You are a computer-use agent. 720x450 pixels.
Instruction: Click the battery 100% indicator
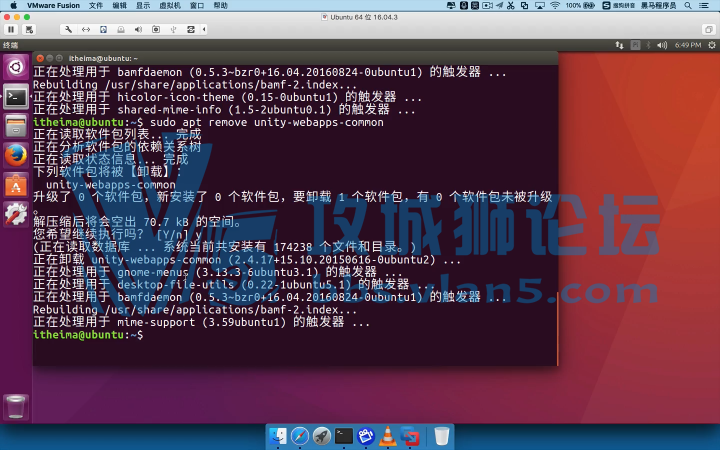580,6
